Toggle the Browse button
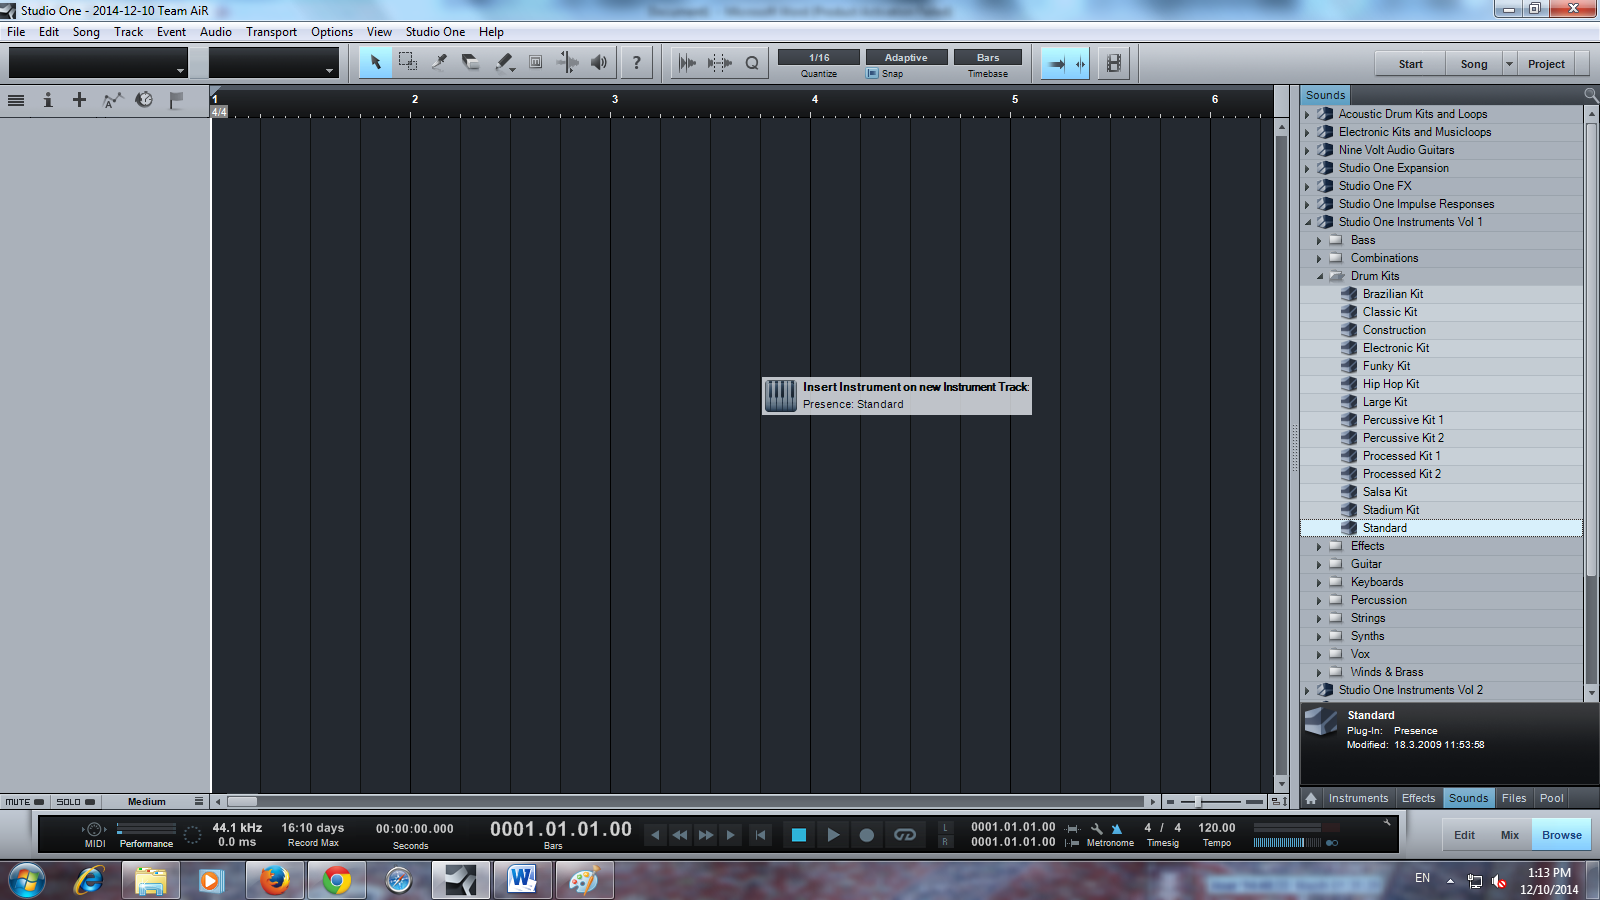Screen dimensions: 1600x900 pos(1561,835)
